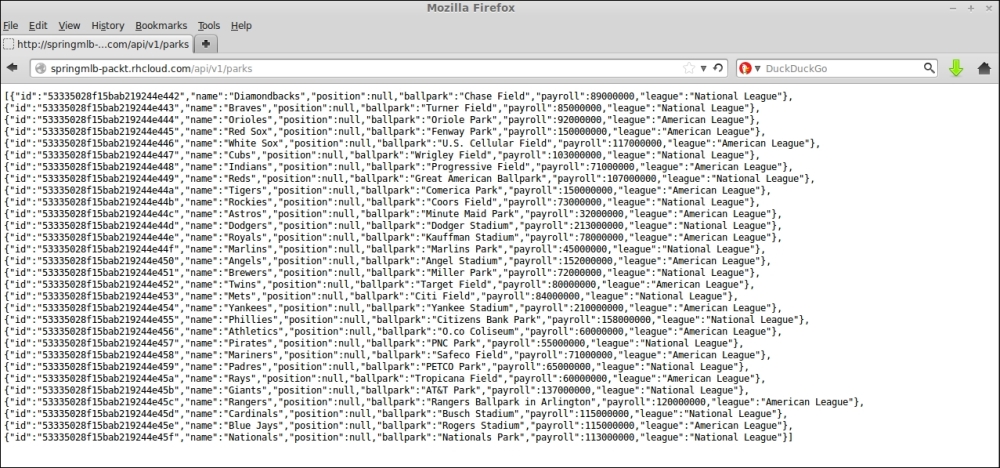
Task: Go back using the back arrow
Action: coord(11,68)
